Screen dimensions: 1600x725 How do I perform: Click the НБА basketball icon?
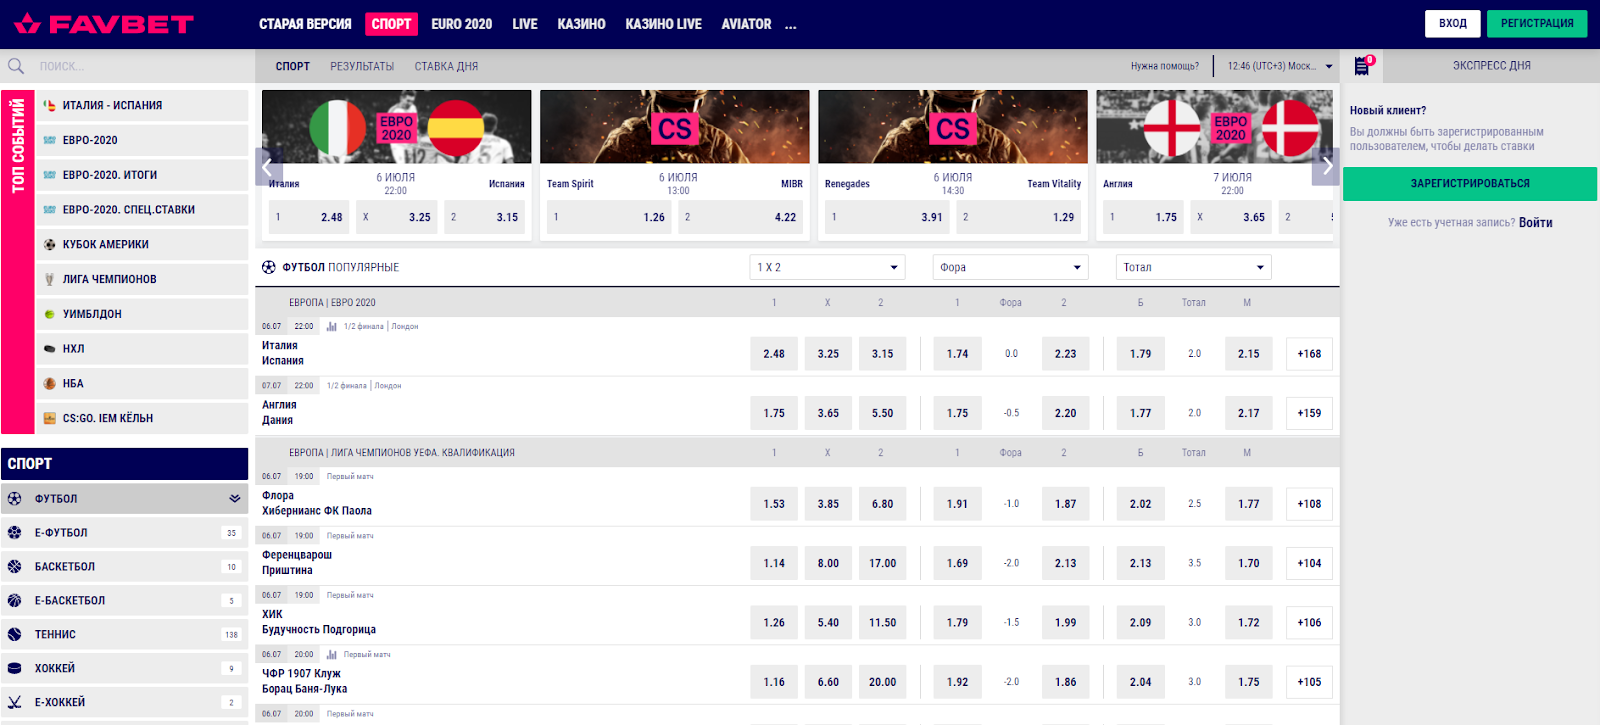point(49,383)
